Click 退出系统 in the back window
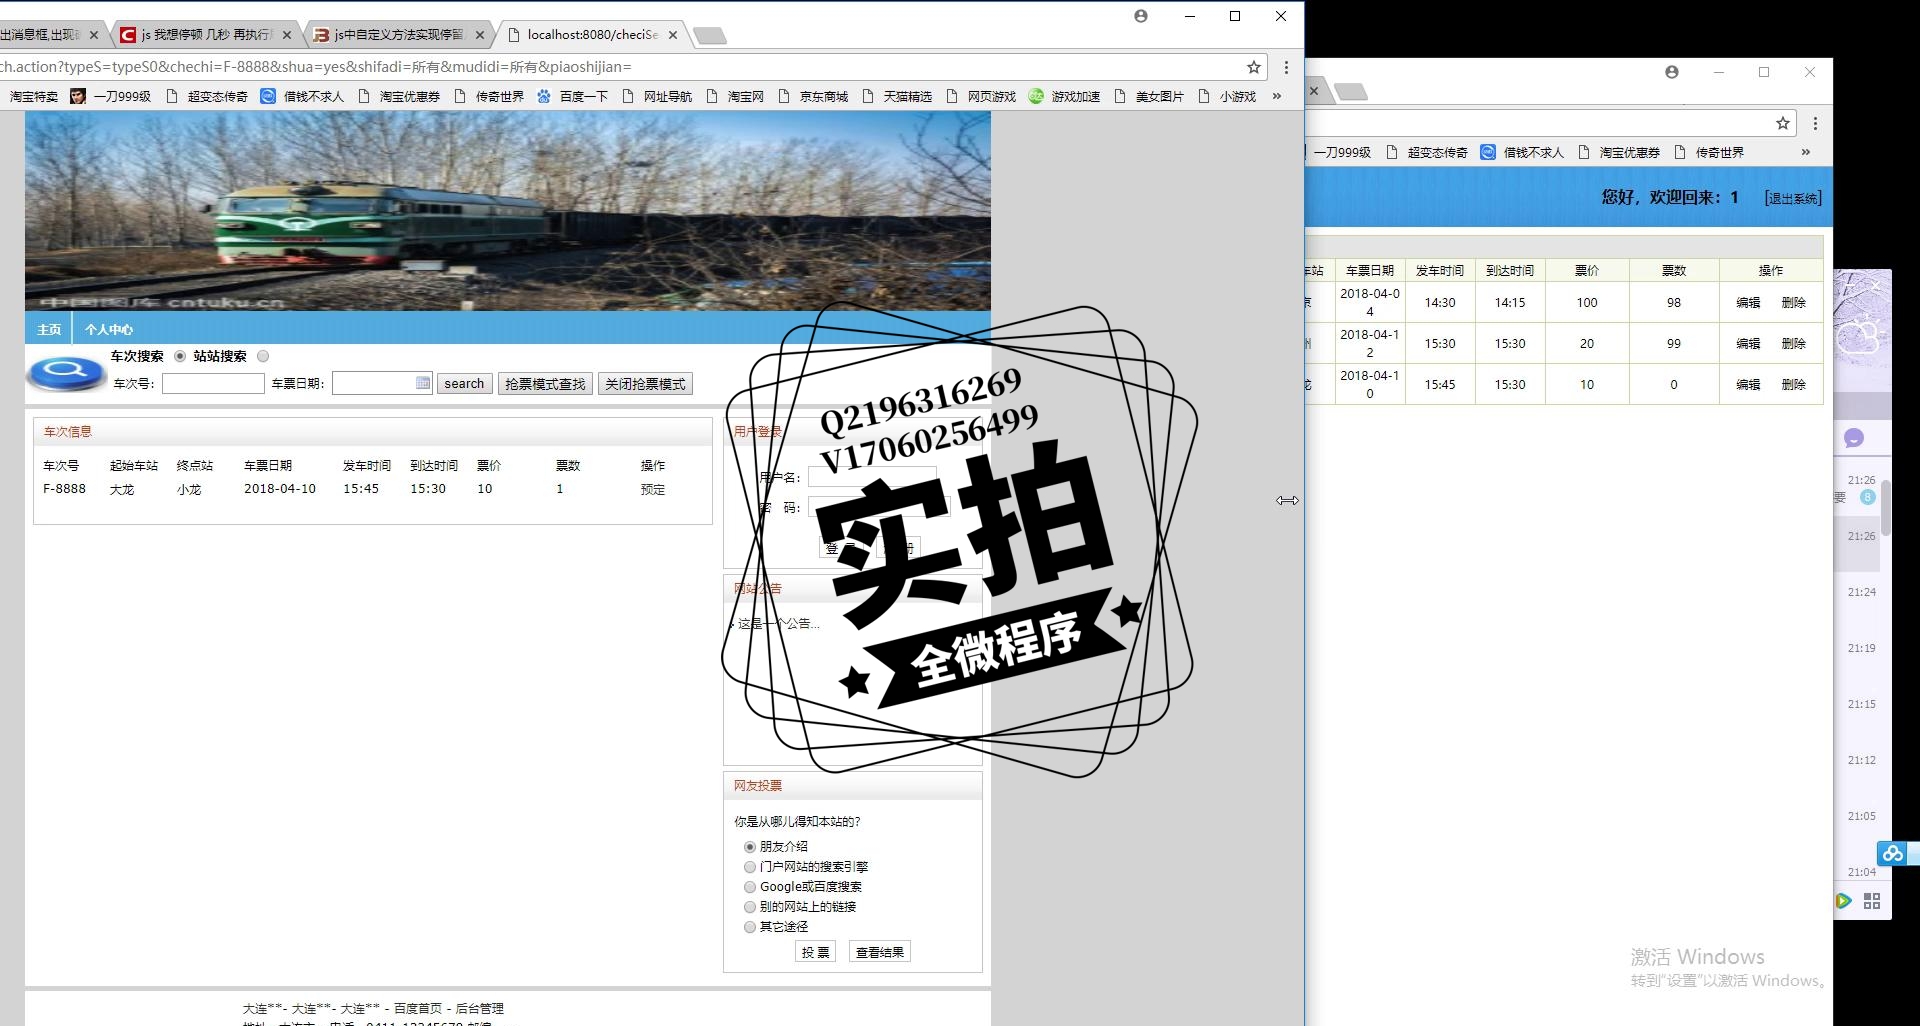 [1793, 198]
